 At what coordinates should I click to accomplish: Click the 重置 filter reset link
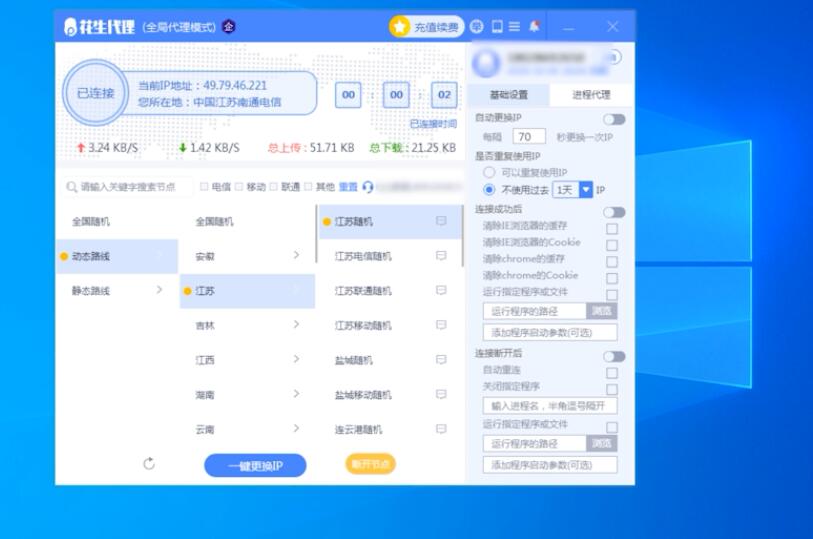[348, 187]
